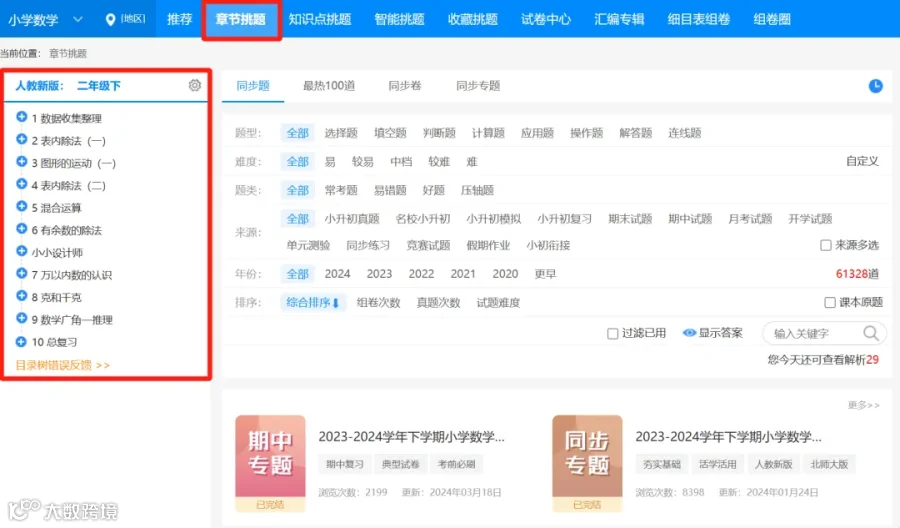Open the blue clock history icon
This screenshot has width=900, height=528.
point(875,86)
